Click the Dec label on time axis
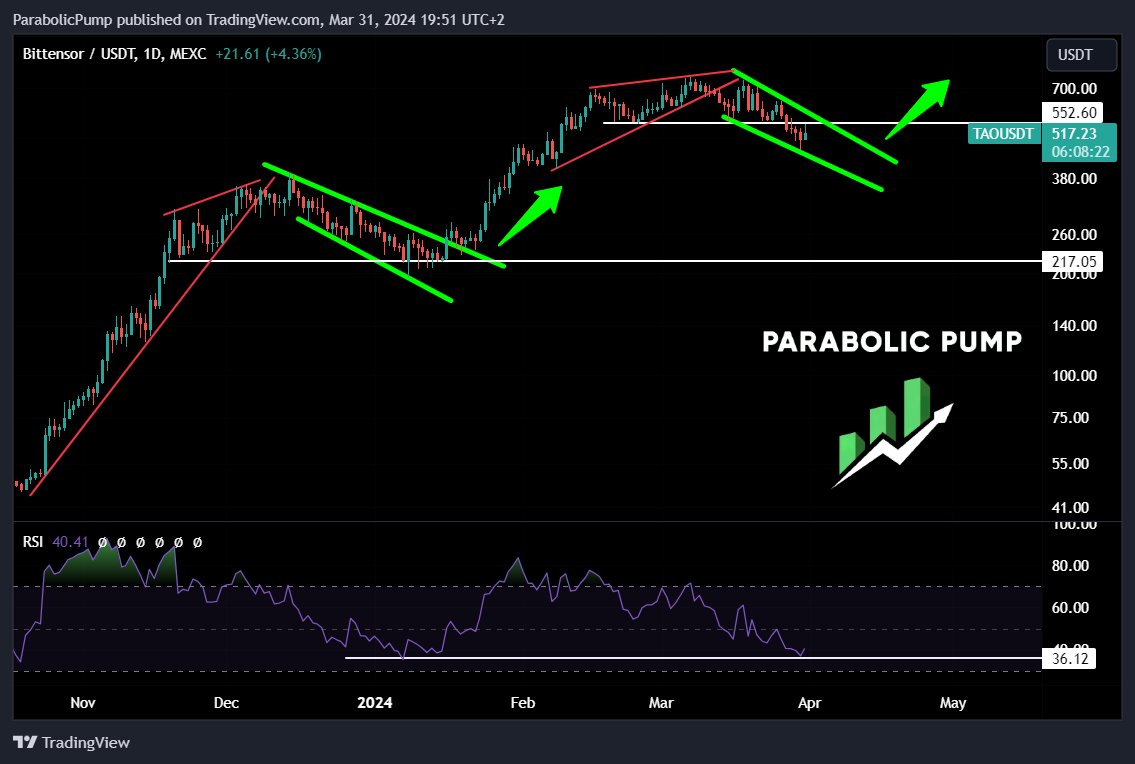The image size is (1135, 764). [x=226, y=702]
